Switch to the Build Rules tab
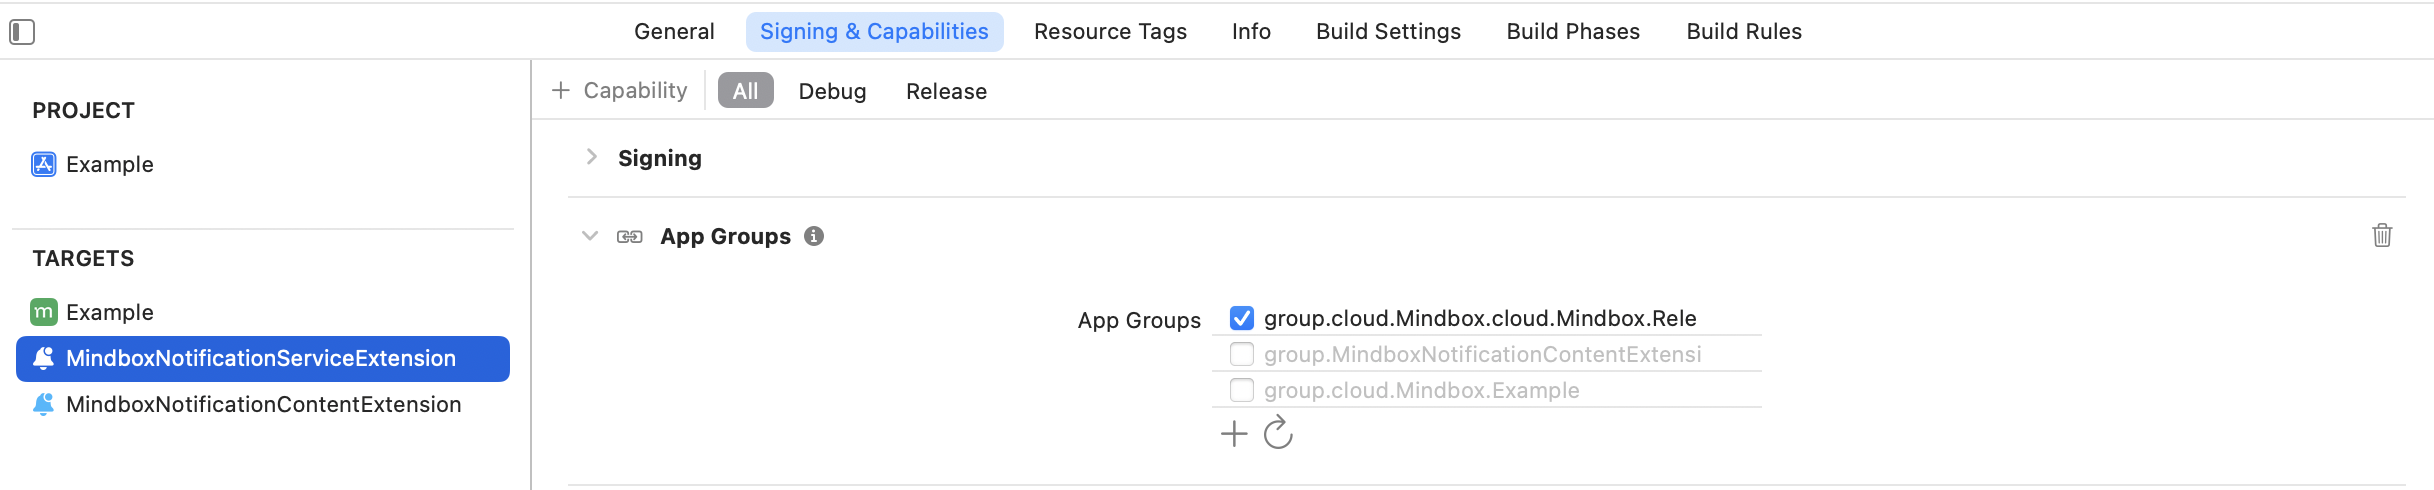The height and width of the screenshot is (490, 2434). coord(1744,32)
